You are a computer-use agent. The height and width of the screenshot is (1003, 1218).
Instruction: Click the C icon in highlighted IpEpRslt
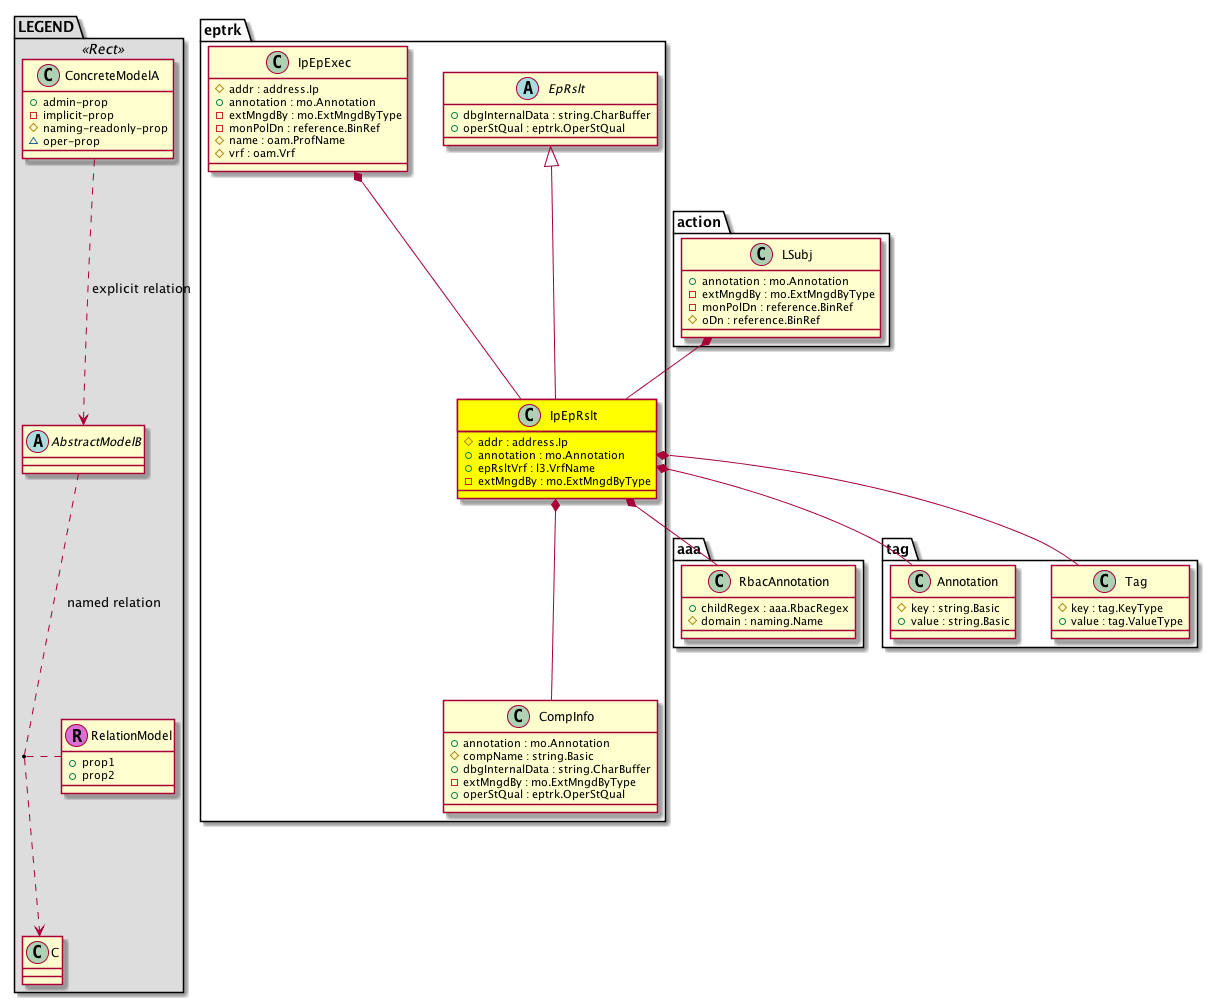click(528, 416)
